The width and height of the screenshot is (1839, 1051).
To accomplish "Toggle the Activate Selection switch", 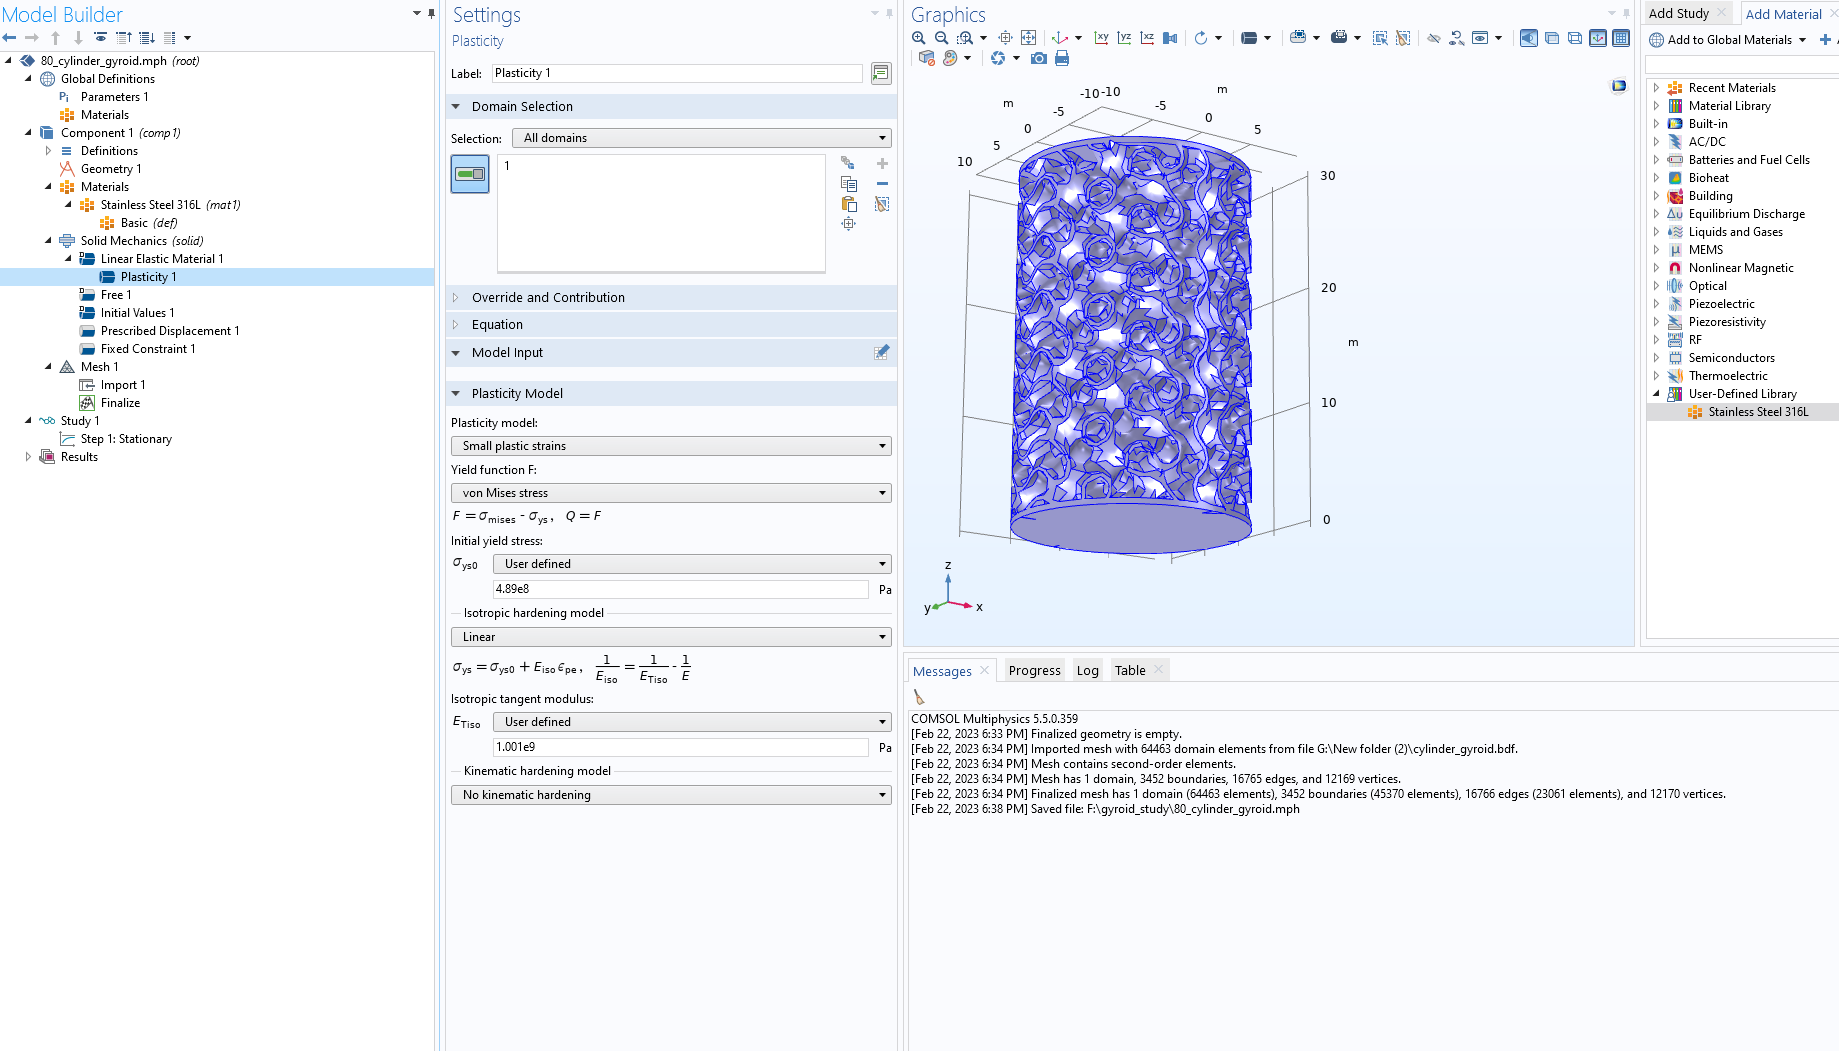I will point(470,174).
